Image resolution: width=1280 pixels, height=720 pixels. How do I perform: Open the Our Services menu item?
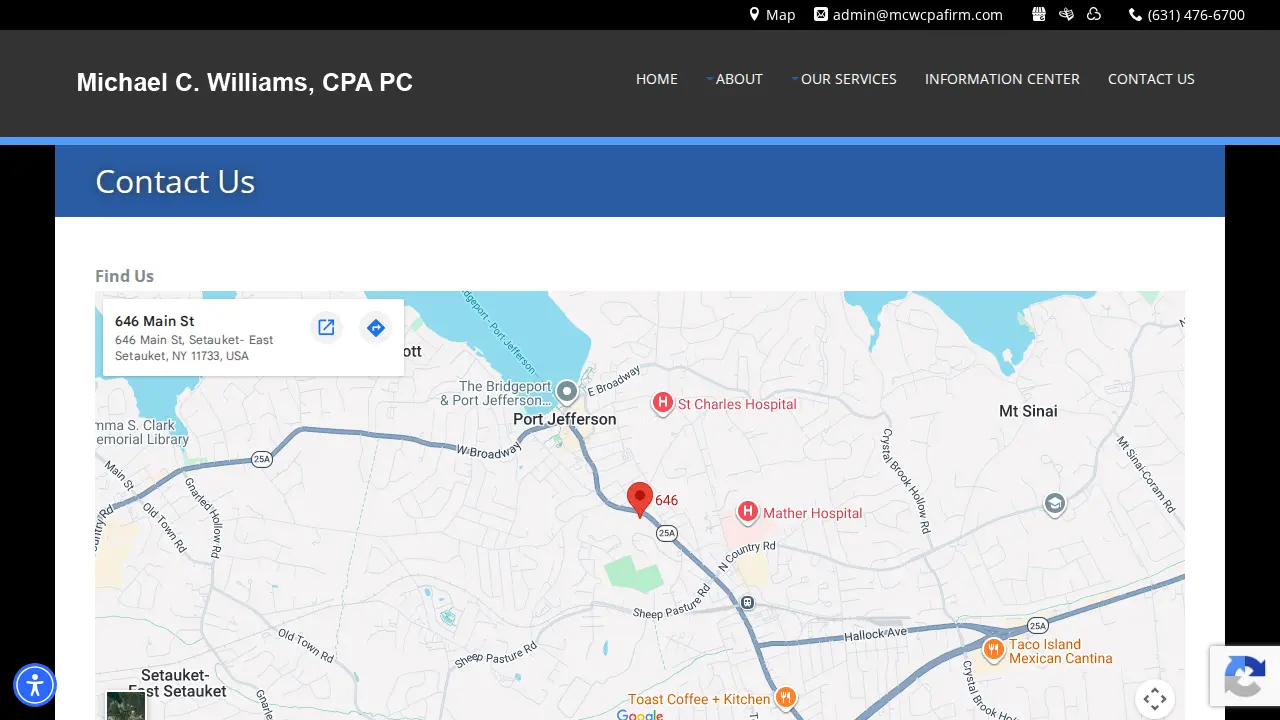click(849, 79)
